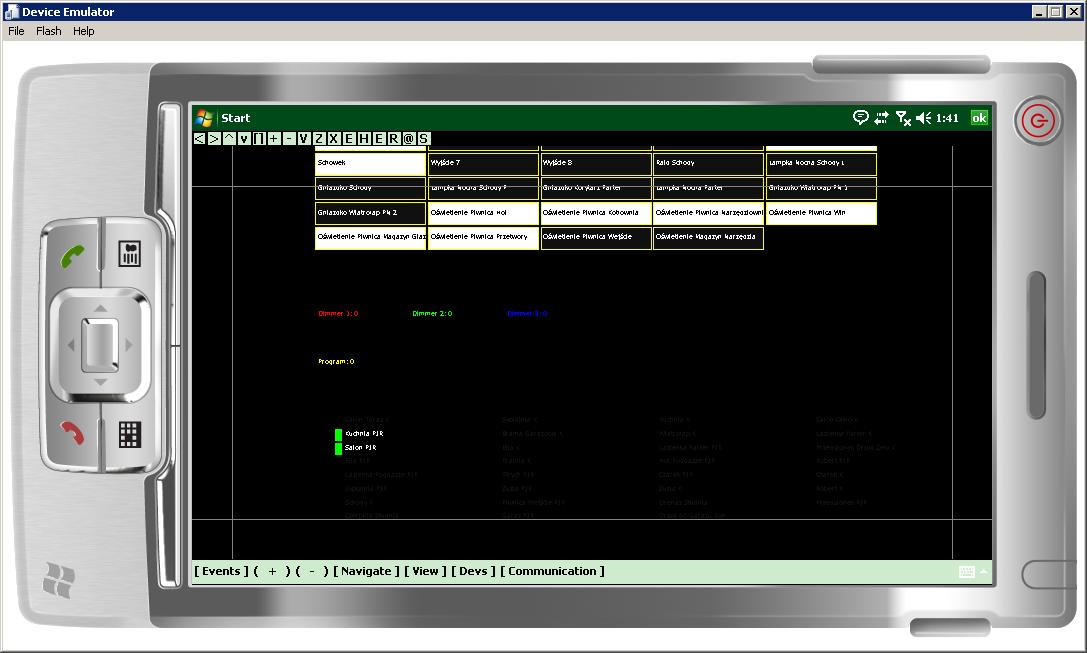
Task: Open the [ Devs ] menu
Action: click(473, 571)
